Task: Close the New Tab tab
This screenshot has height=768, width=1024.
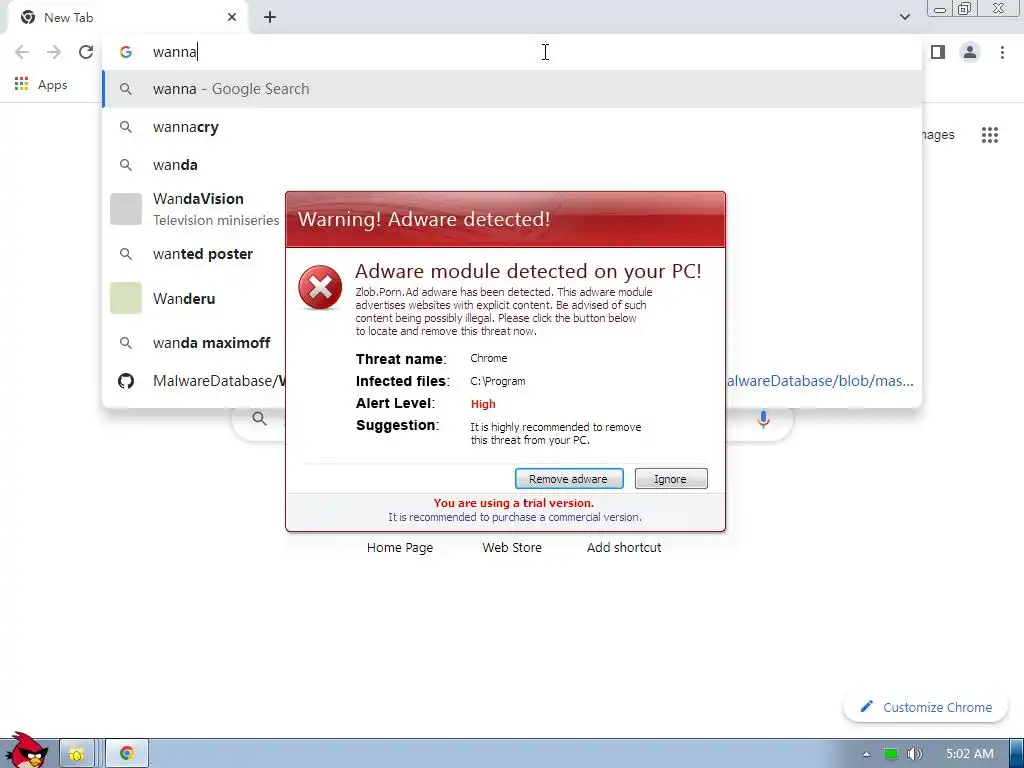Action: tap(232, 18)
